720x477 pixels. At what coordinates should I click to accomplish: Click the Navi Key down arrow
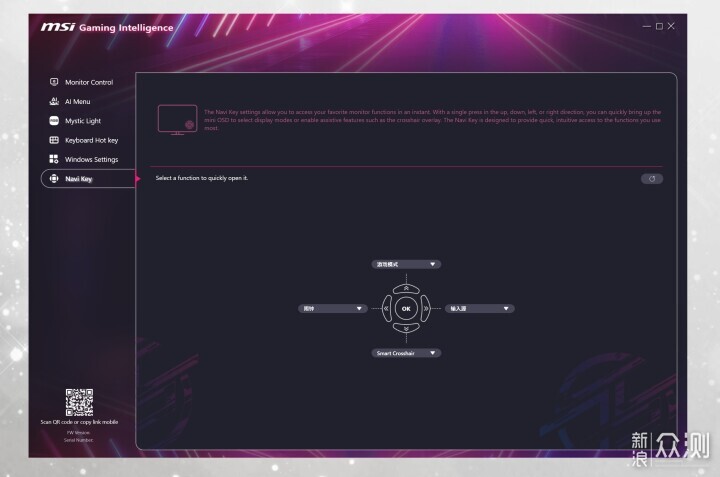point(406,328)
